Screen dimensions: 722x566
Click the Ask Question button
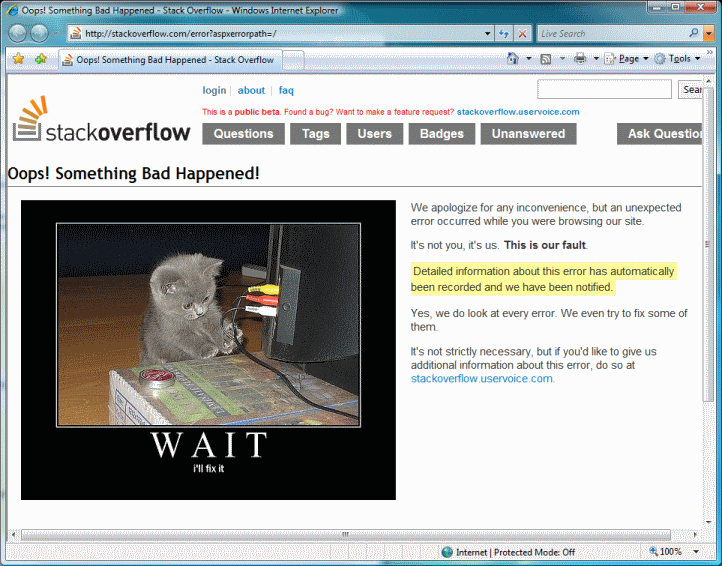[659, 134]
